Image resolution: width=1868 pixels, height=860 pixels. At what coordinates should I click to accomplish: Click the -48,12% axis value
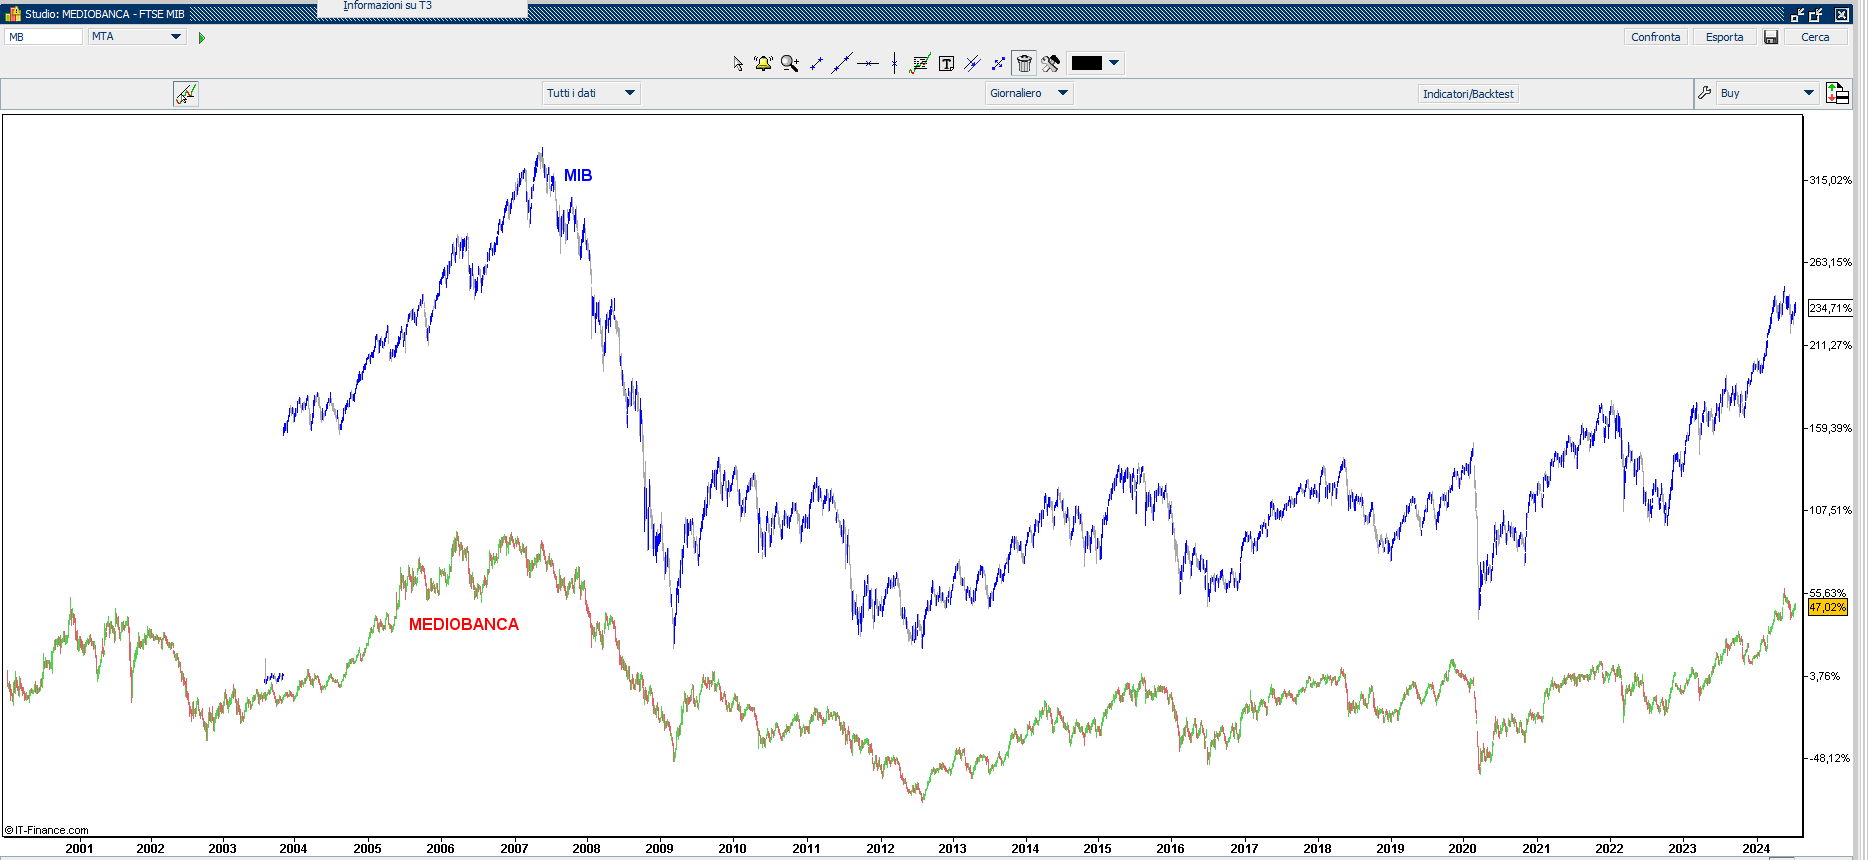[x=1830, y=758]
